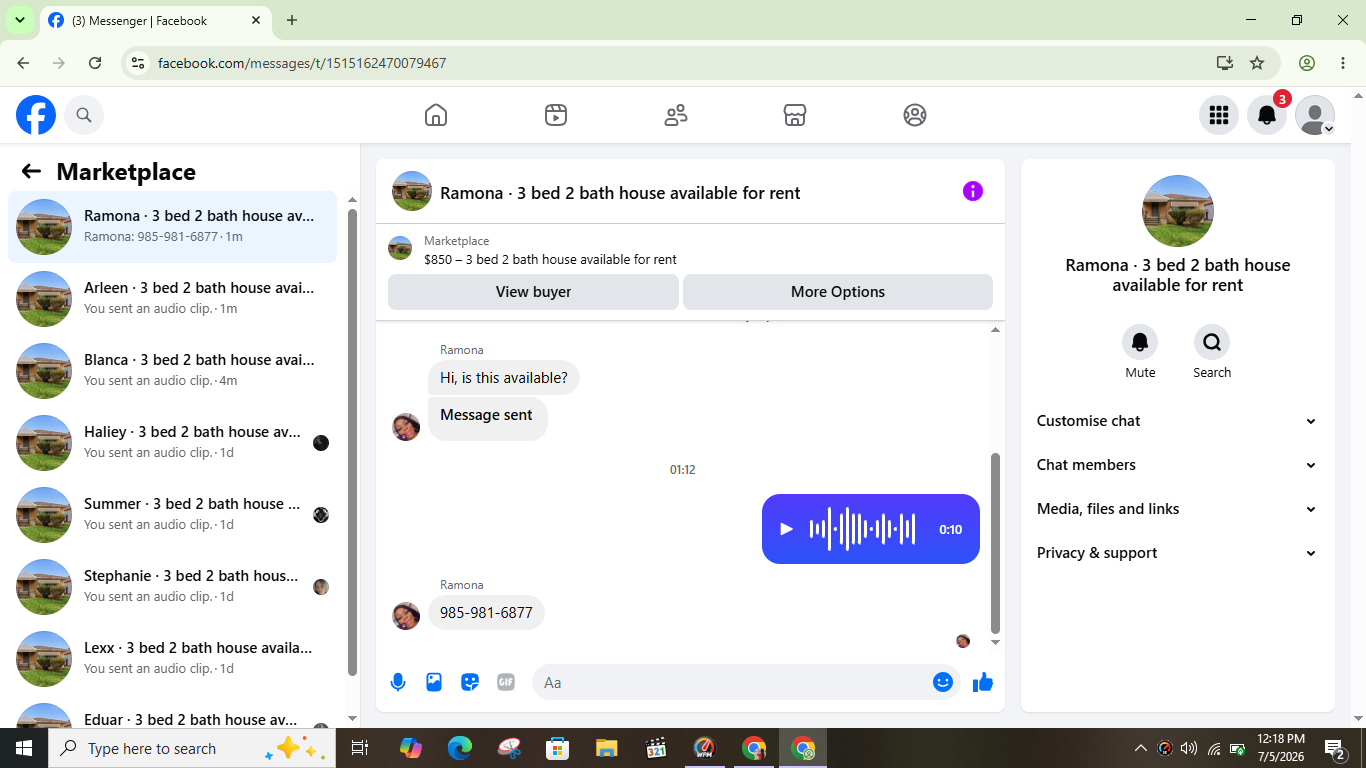Image resolution: width=1366 pixels, height=768 pixels.
Task: Open the account profile dropdown
Action: [1315, 115]
